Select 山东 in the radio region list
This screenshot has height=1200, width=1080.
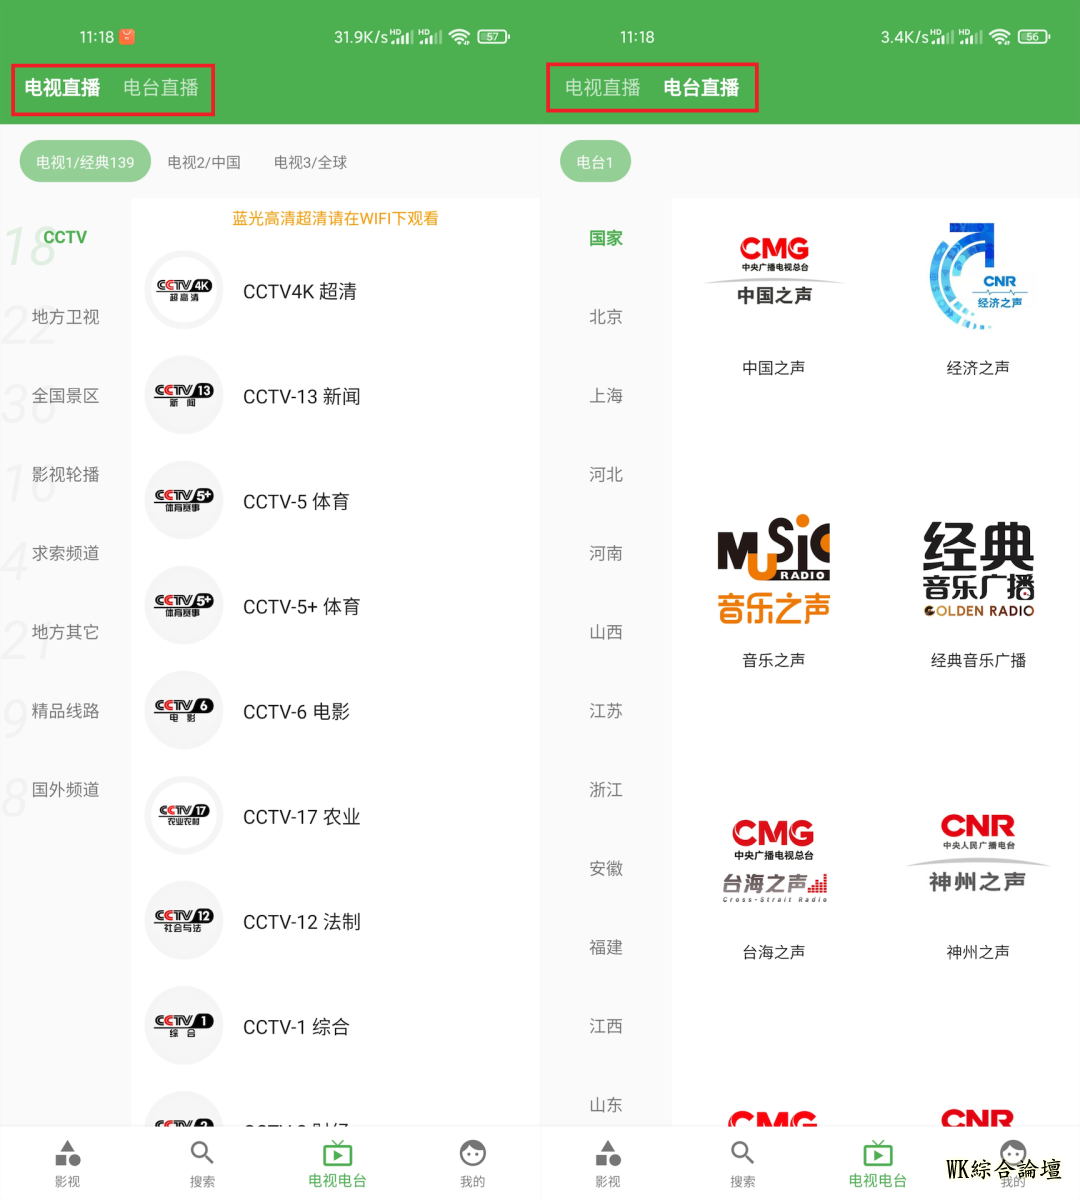coord(606,1105)
